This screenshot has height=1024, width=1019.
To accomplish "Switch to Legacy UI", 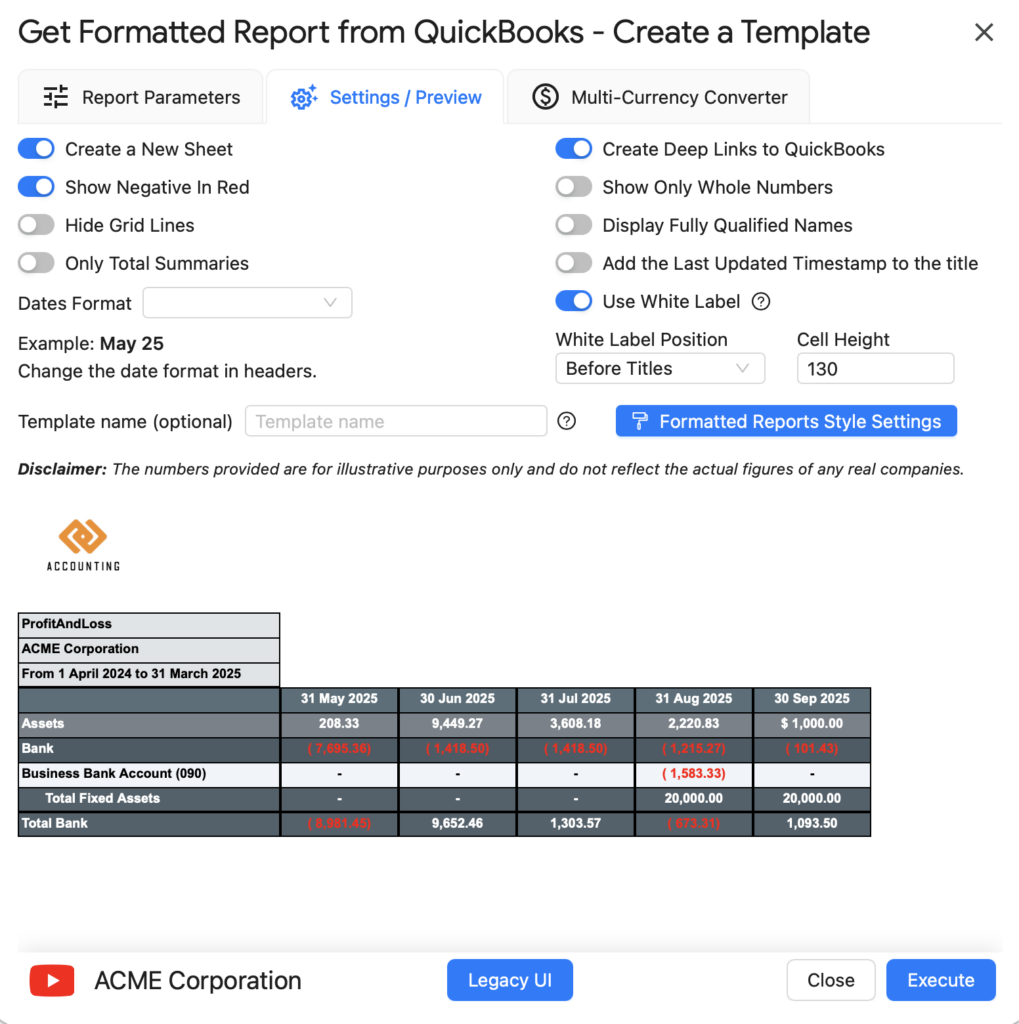I will click(509, 980).
